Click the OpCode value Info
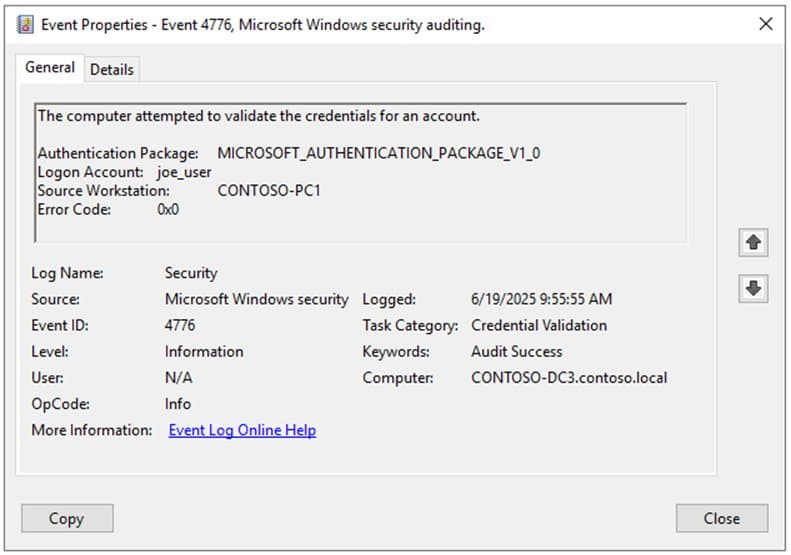The image size is (791, 555). [x=178, y=404]
